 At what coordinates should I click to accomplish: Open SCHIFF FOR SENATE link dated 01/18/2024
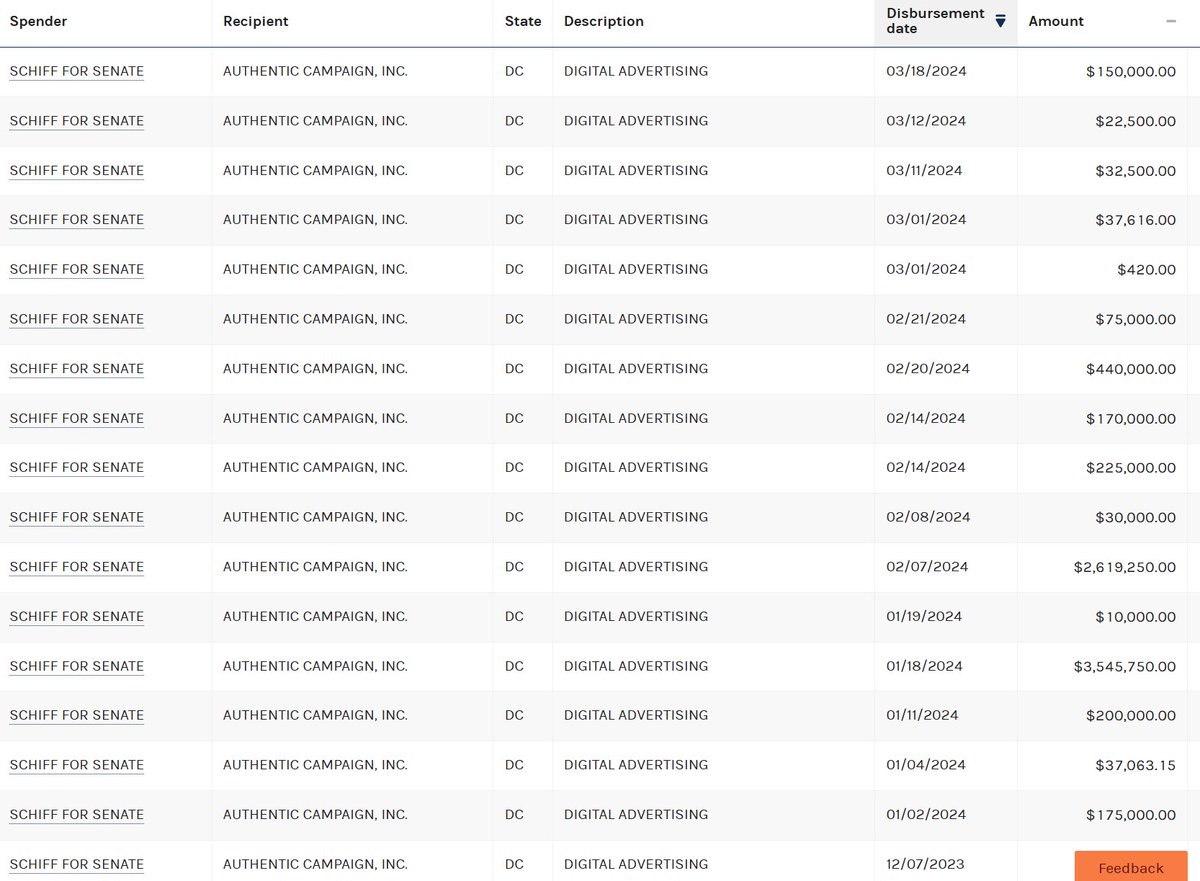click(77, 666)
